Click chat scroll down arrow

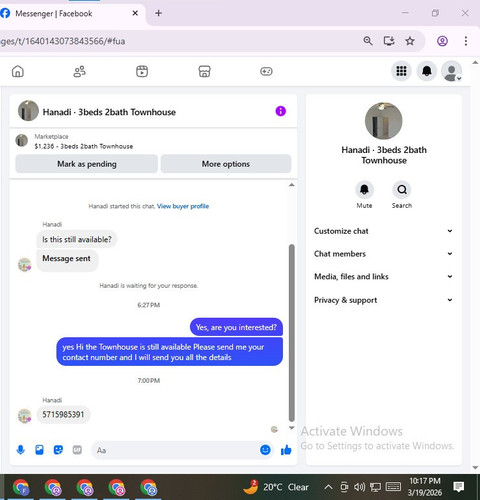pyautogui.click(x=292, y=428)
